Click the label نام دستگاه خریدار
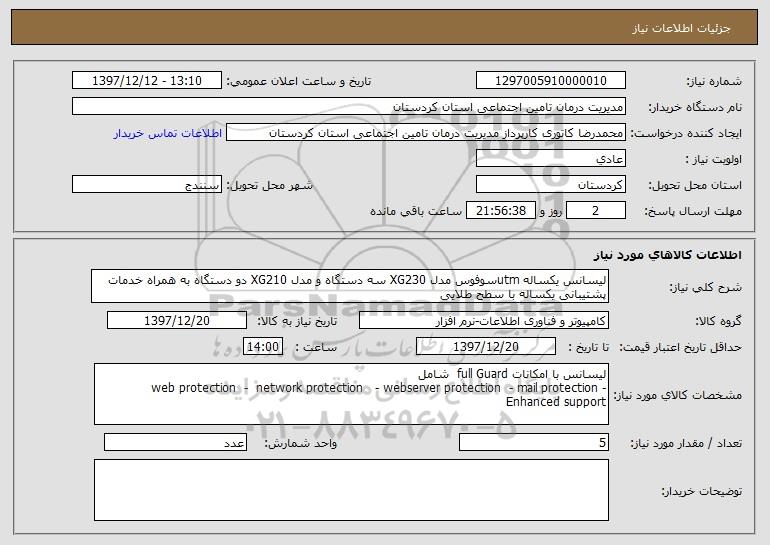The image size is (770, 545). tap(695, 108)
